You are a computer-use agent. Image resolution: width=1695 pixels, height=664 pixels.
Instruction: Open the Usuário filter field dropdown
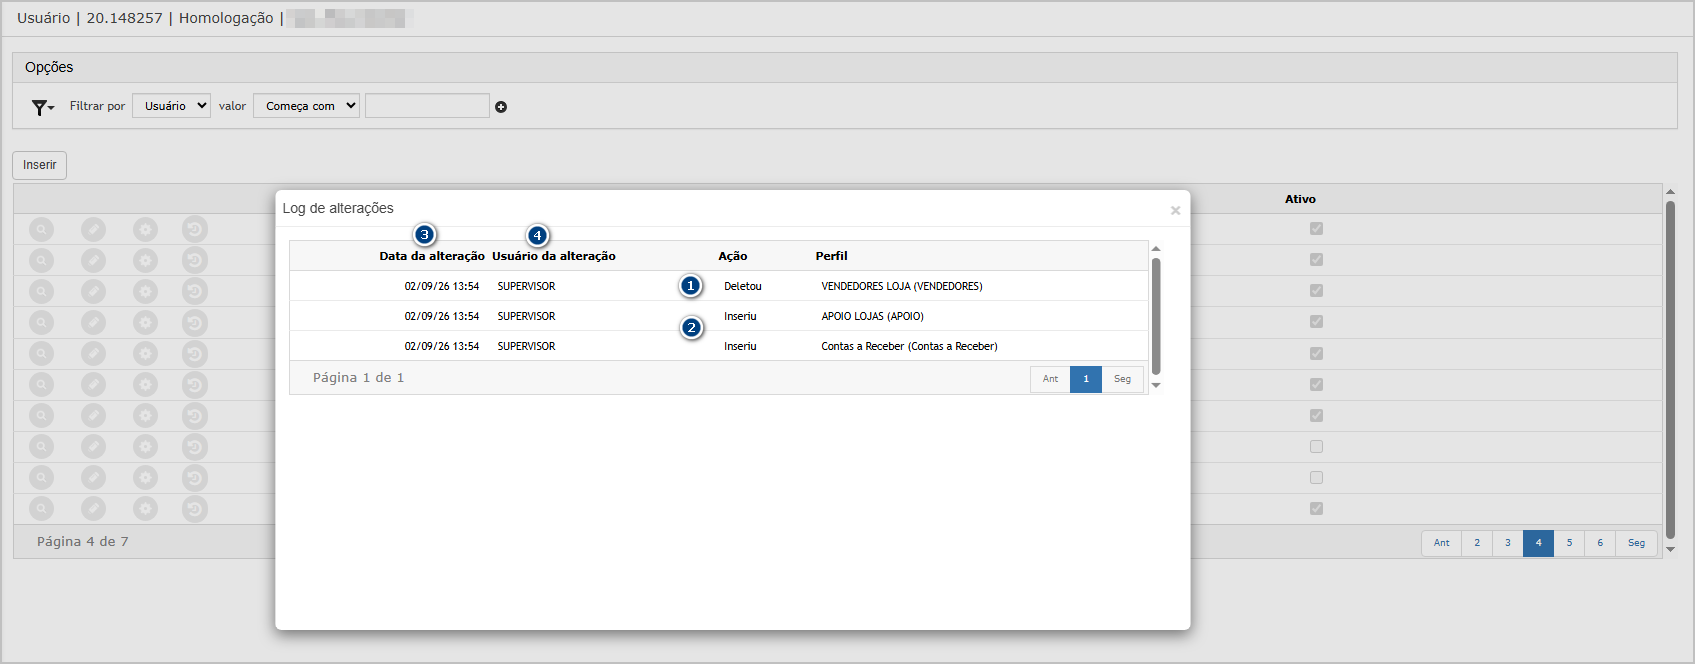tap(171, 106)
